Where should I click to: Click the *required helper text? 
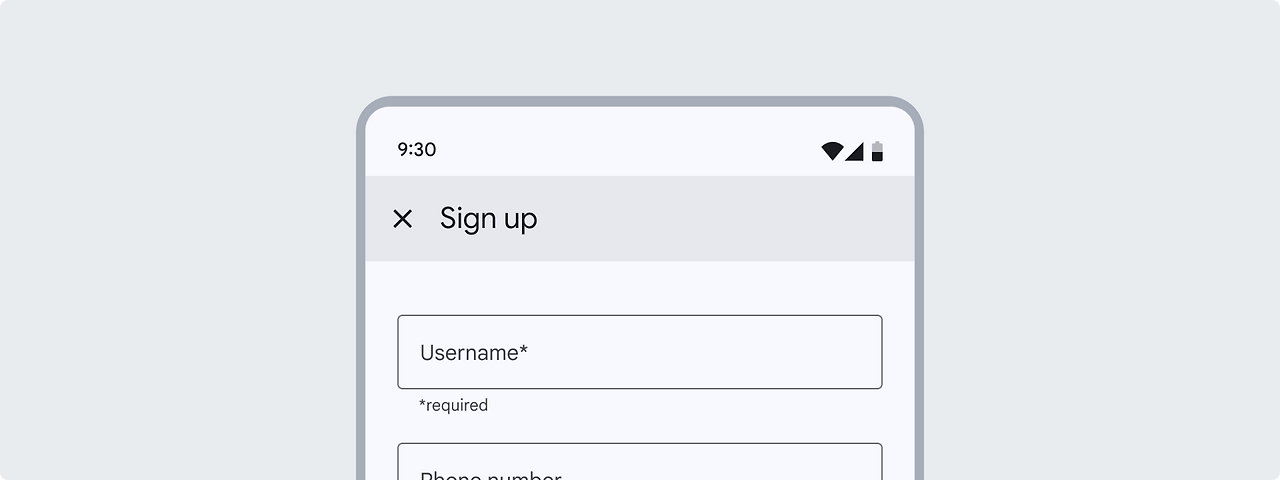point(453,405)
